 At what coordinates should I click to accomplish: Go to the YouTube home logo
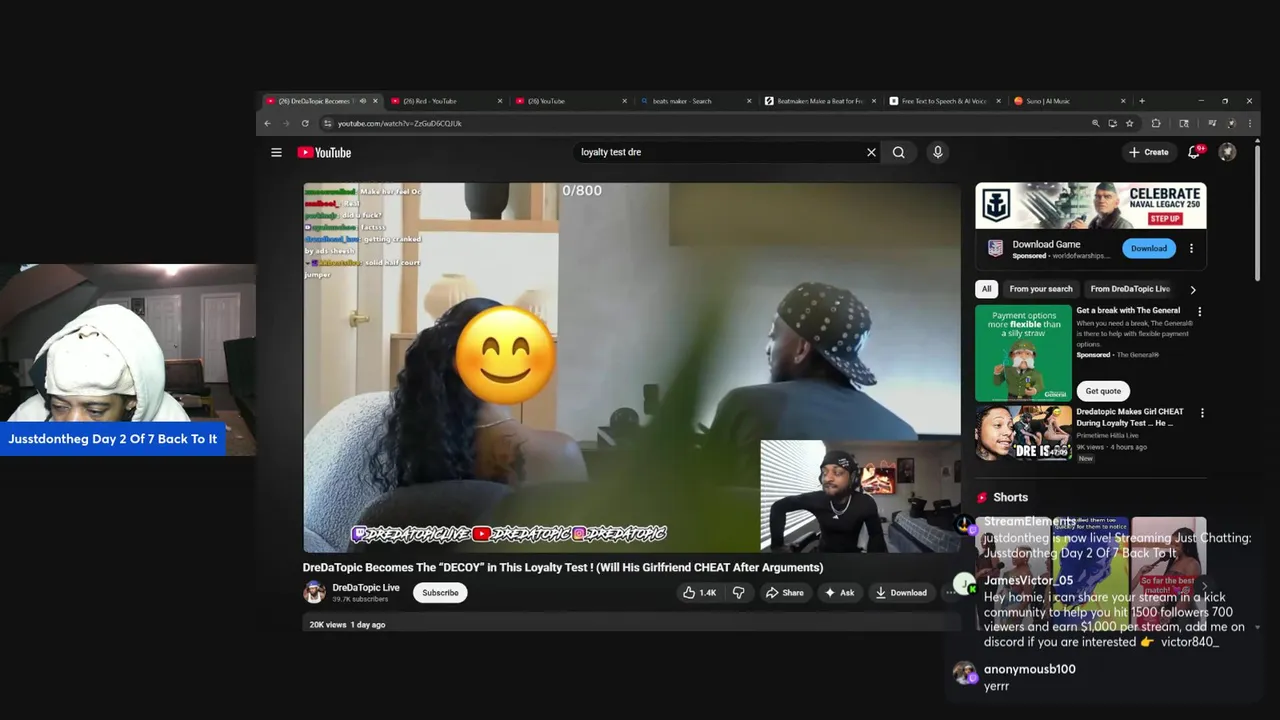(324, 152)
